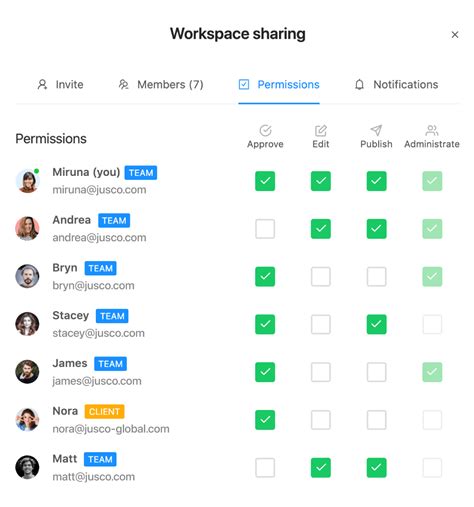Disable Publish permission for Matt
Image resolution: width=474 pixels, height=507 pixels.
376,467
